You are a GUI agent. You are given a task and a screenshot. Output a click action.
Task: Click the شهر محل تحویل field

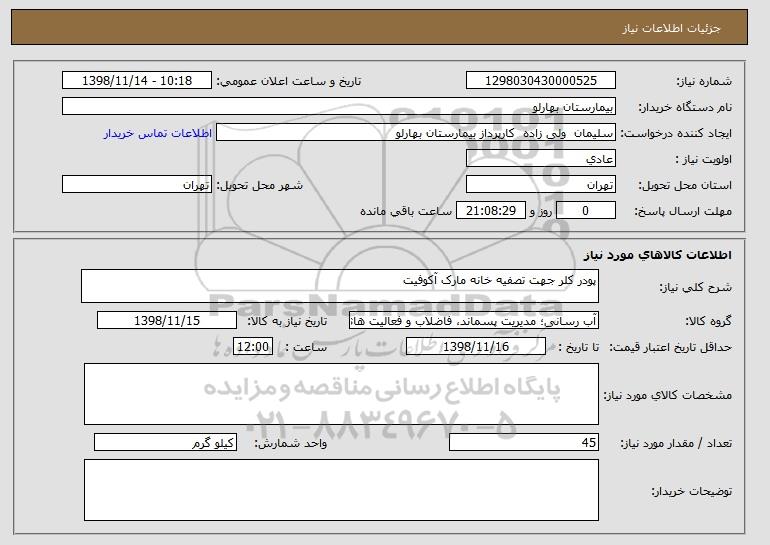[137, 185]
